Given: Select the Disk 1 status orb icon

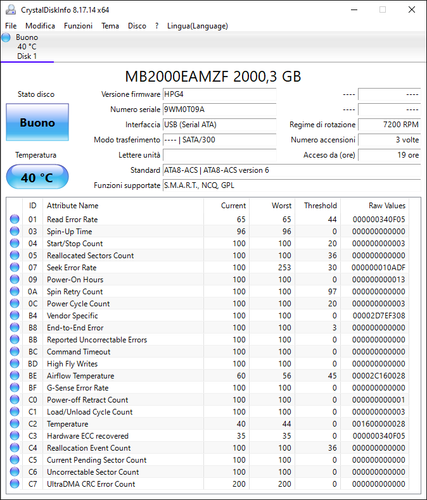Looking at the screenshot, I should 6,38.
